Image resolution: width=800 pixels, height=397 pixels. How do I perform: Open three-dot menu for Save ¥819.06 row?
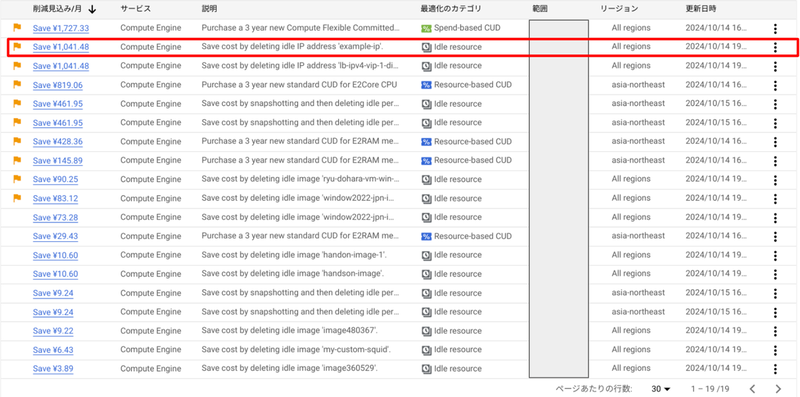[x=775, y=85]
